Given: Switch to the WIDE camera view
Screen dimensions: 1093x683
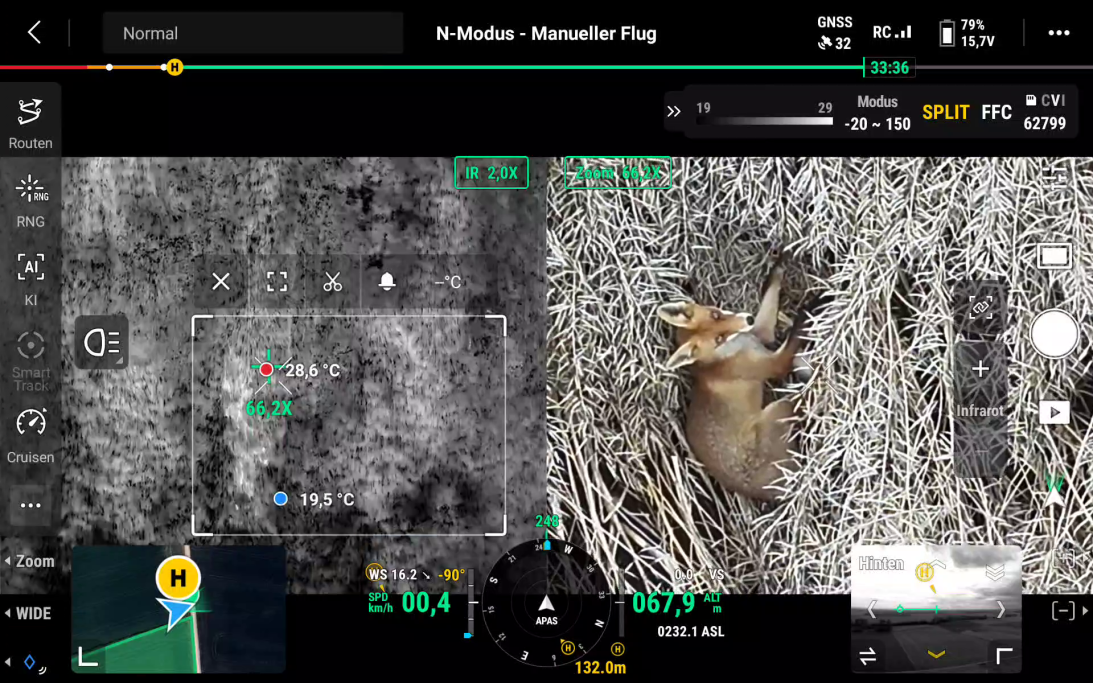Looking at the screenshot, I should coord(32,613).
